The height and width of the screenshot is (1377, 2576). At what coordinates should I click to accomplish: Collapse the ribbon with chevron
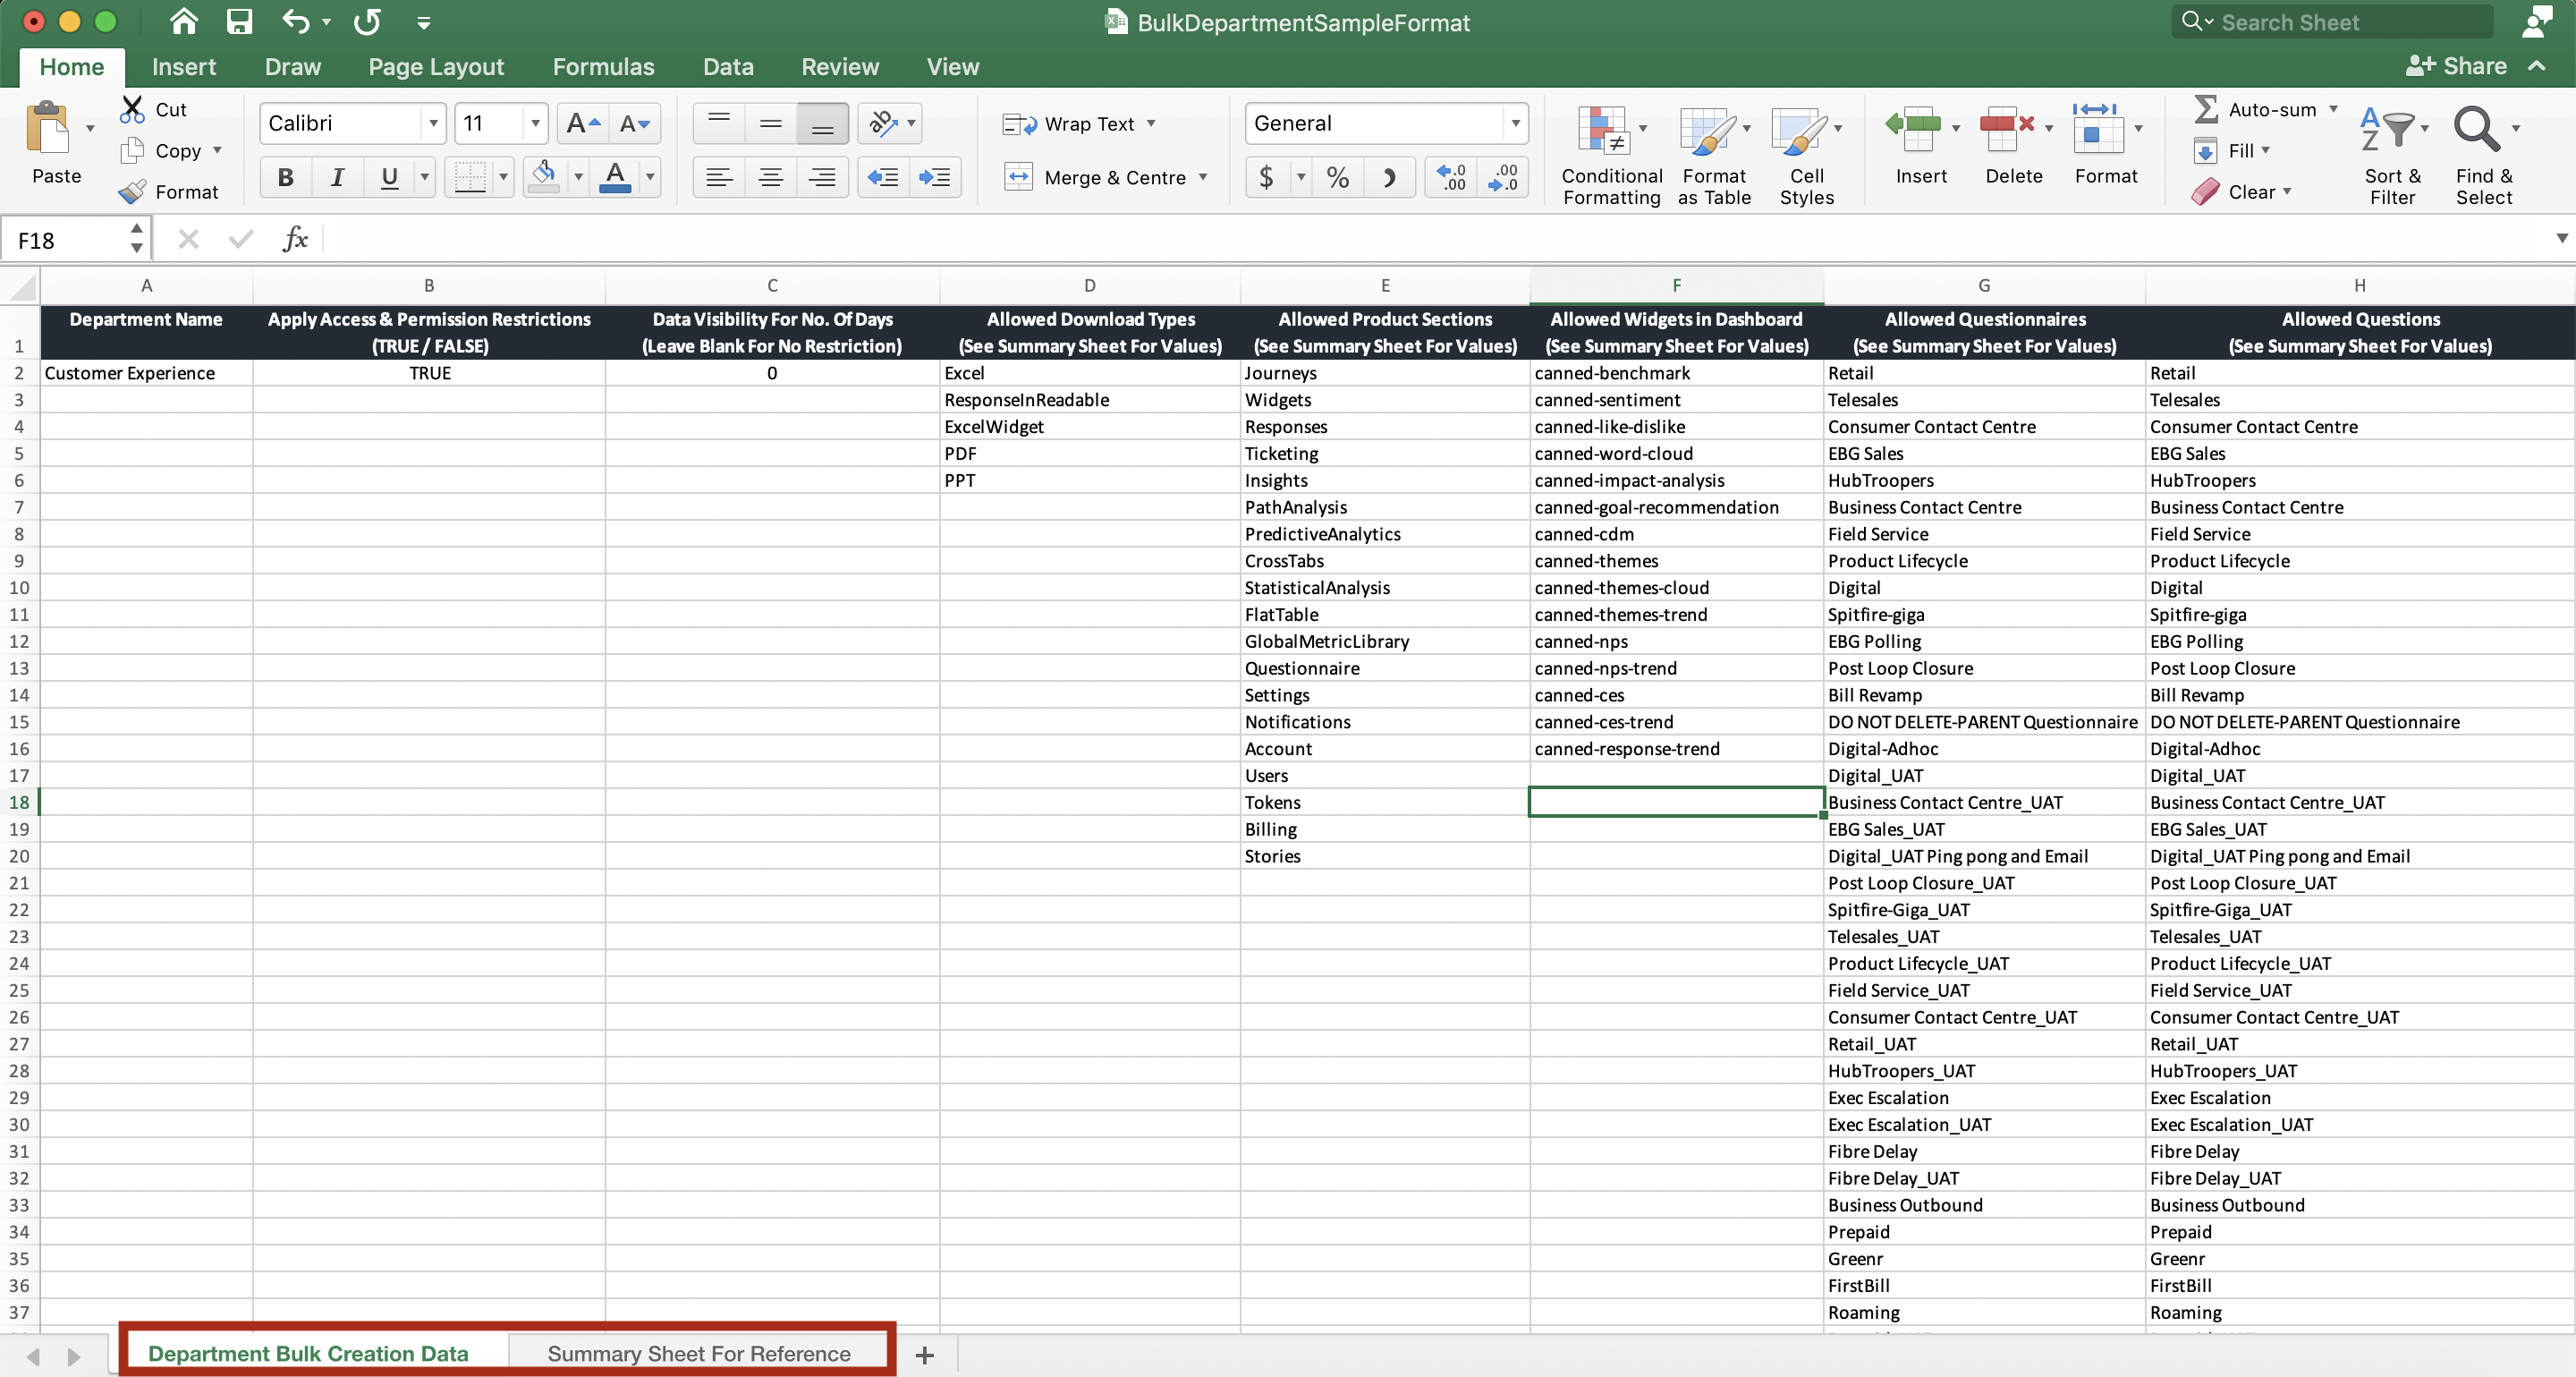coord(2537,66)
